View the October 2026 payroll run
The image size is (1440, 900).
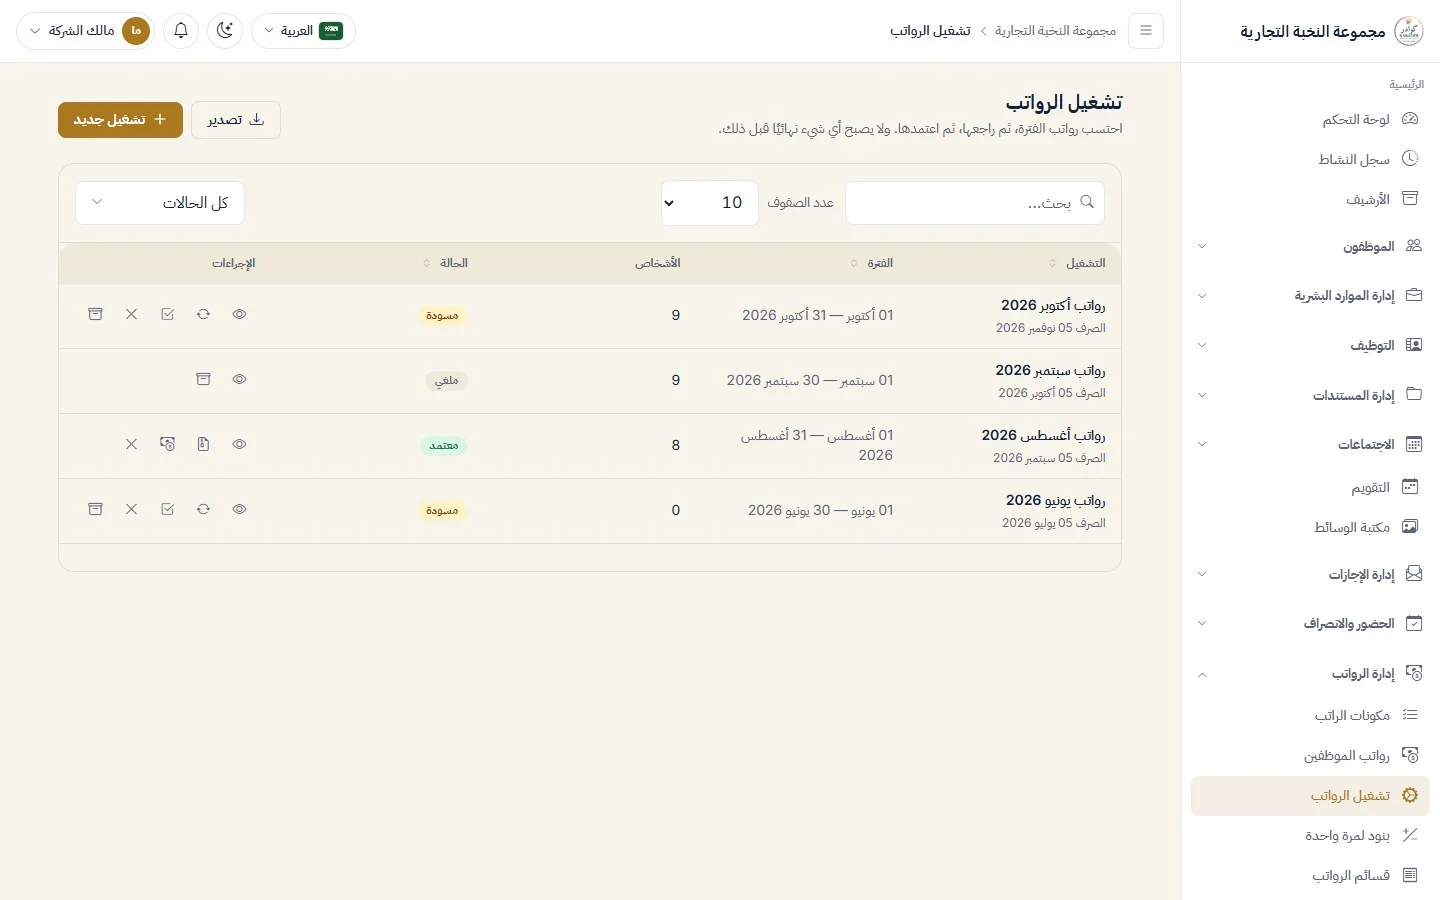click(x=239, y=314)
